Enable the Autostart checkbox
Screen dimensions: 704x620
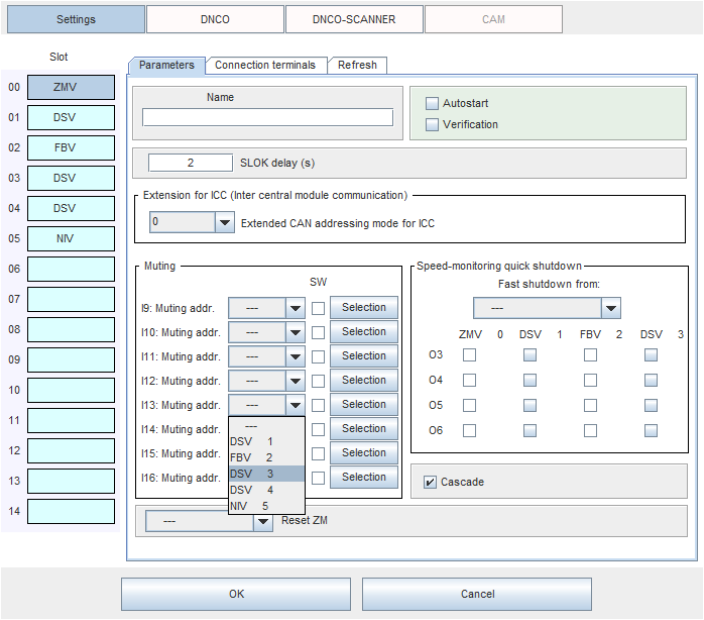(432, 103)
